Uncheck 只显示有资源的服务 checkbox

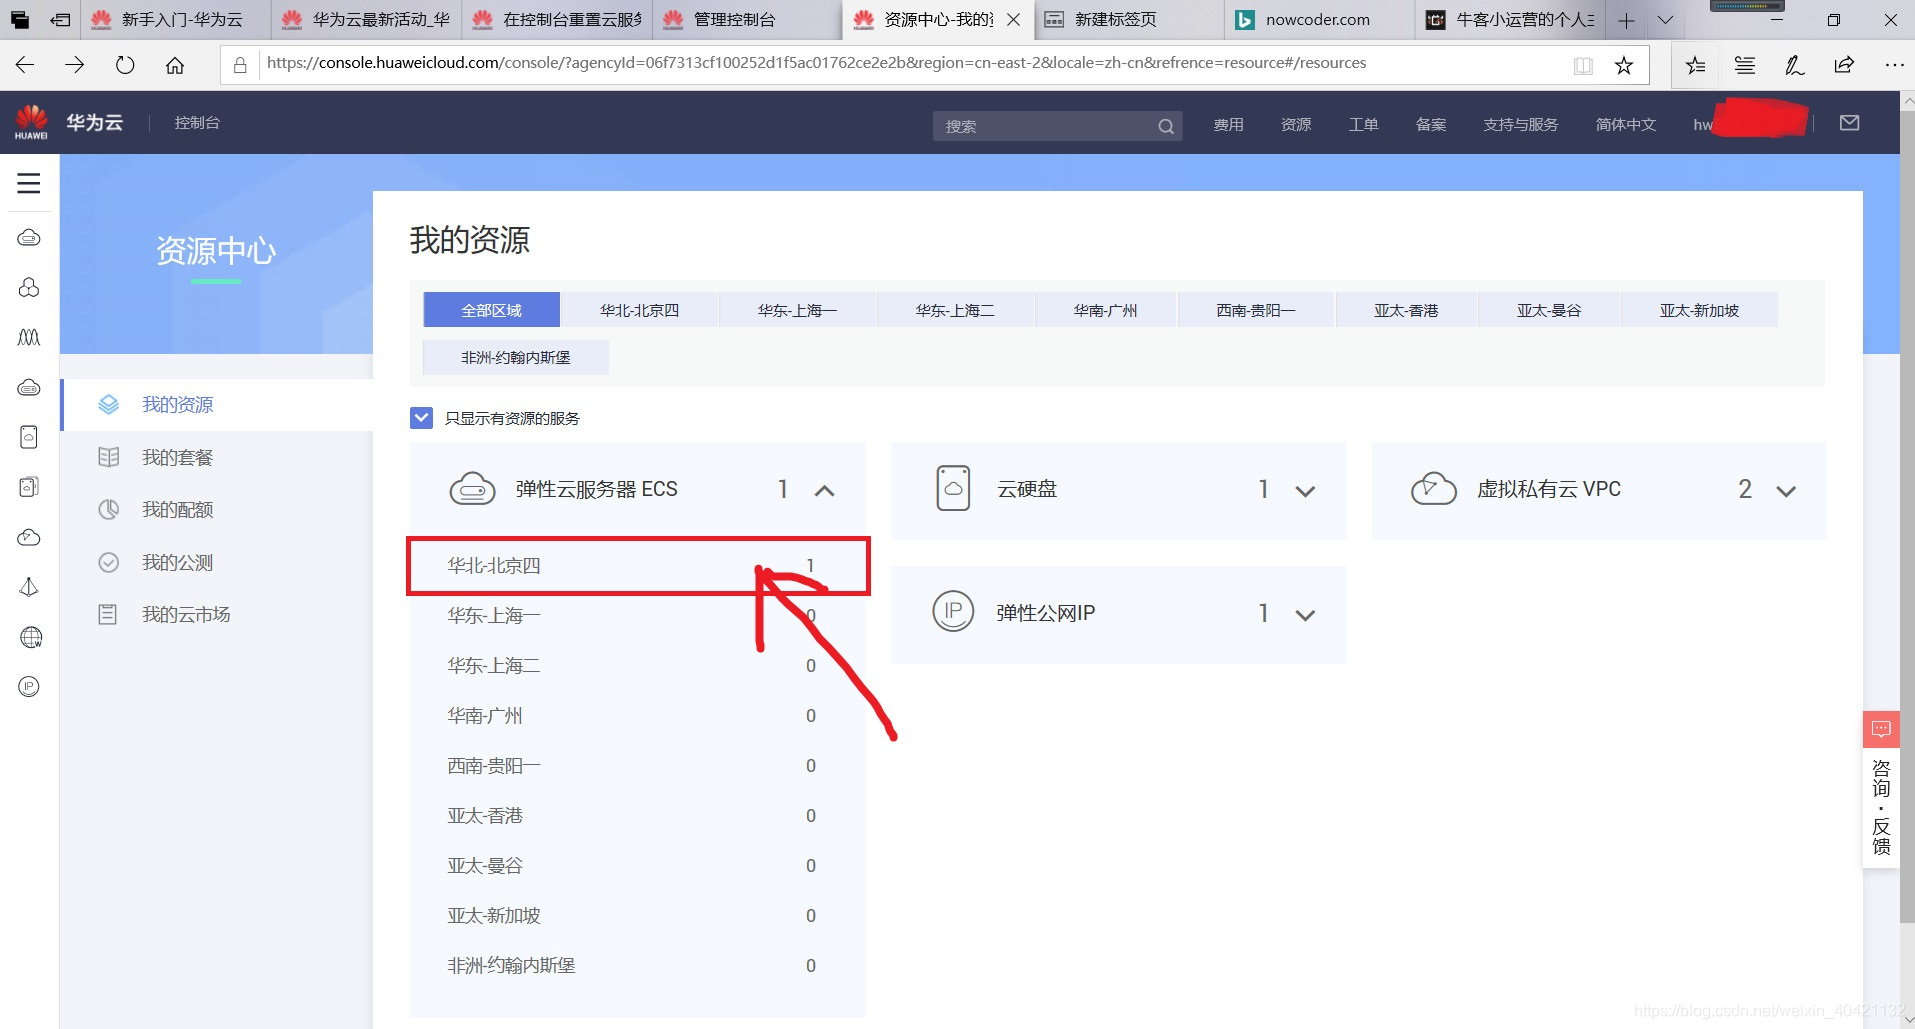(421, 418)
